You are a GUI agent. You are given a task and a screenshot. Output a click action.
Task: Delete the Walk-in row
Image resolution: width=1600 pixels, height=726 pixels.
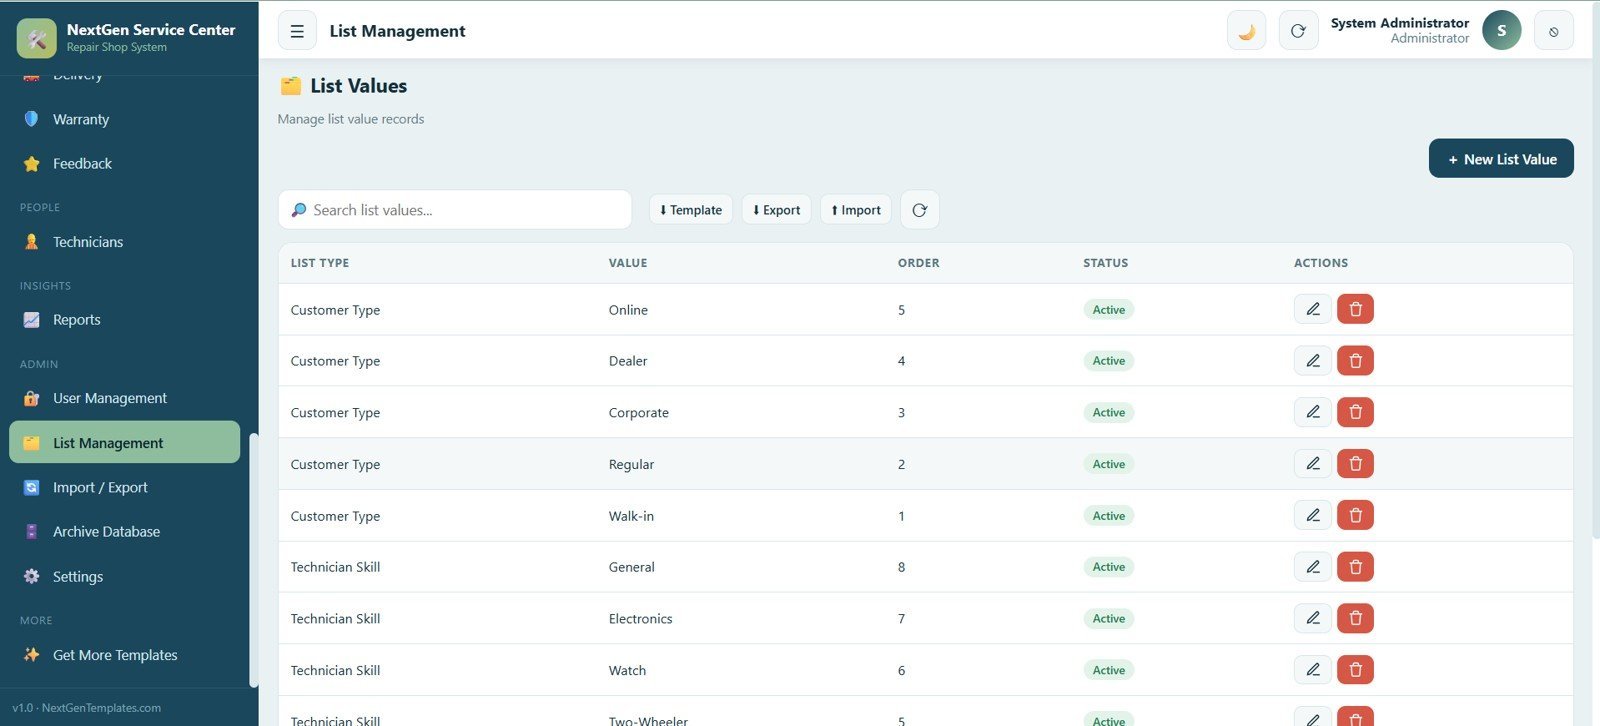(x=1355, y=515)
